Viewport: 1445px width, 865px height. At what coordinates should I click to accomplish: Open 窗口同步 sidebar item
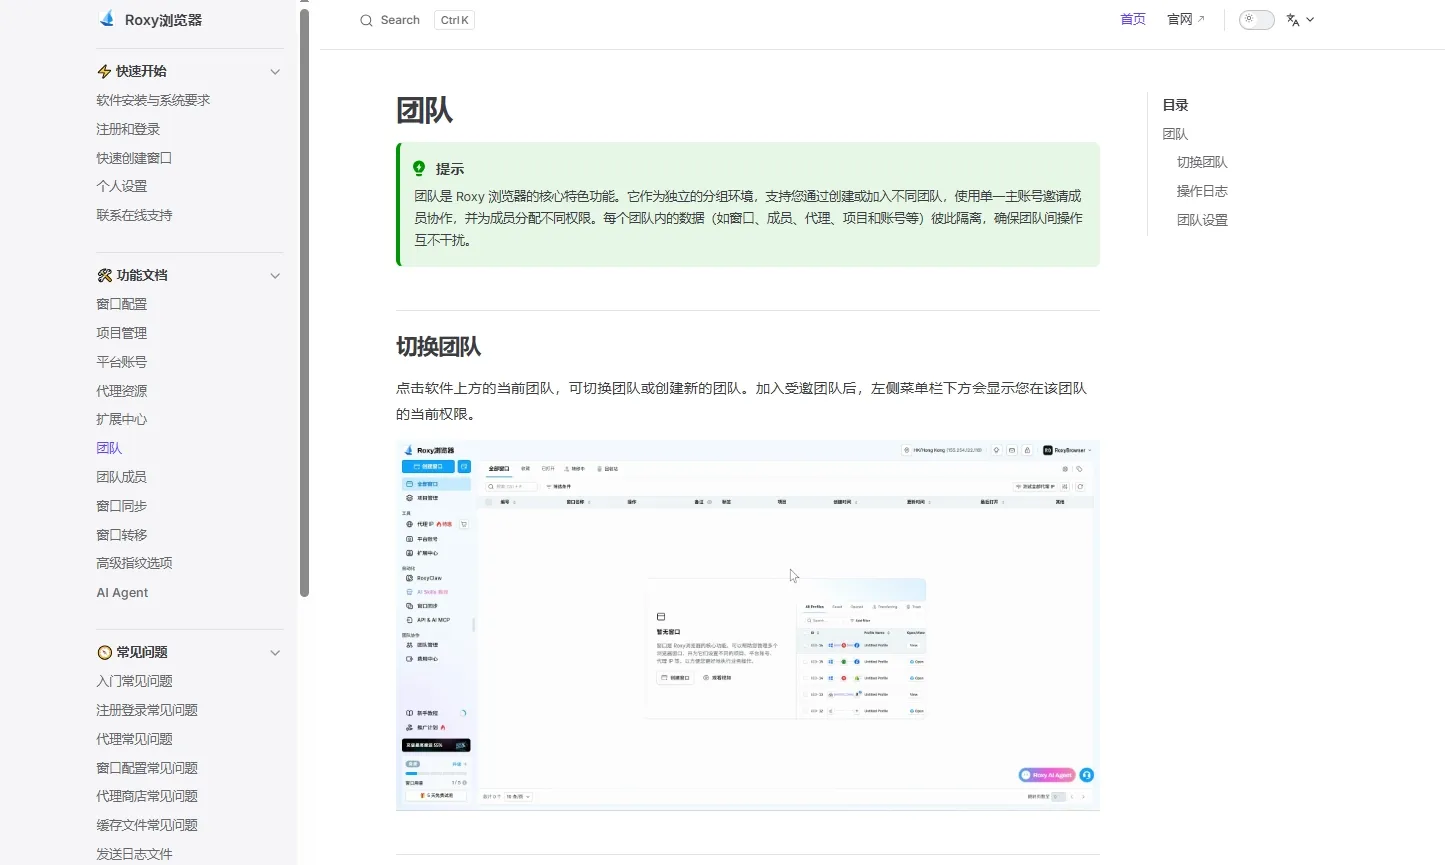click(x=122, y=506)
